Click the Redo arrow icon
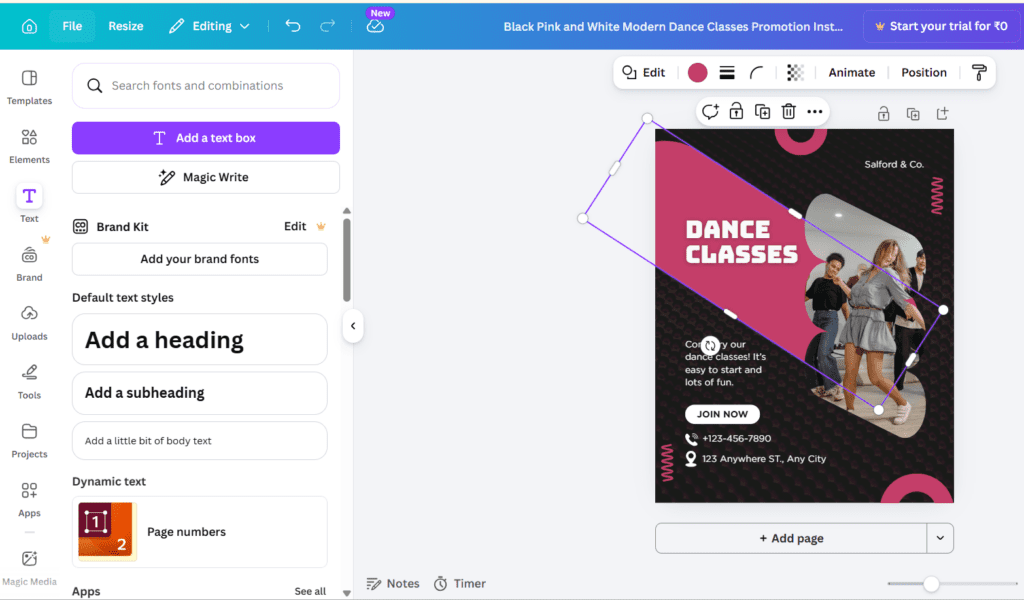Image resolution: width=1024 pixels, height=600 pixels. click(327, 26)
